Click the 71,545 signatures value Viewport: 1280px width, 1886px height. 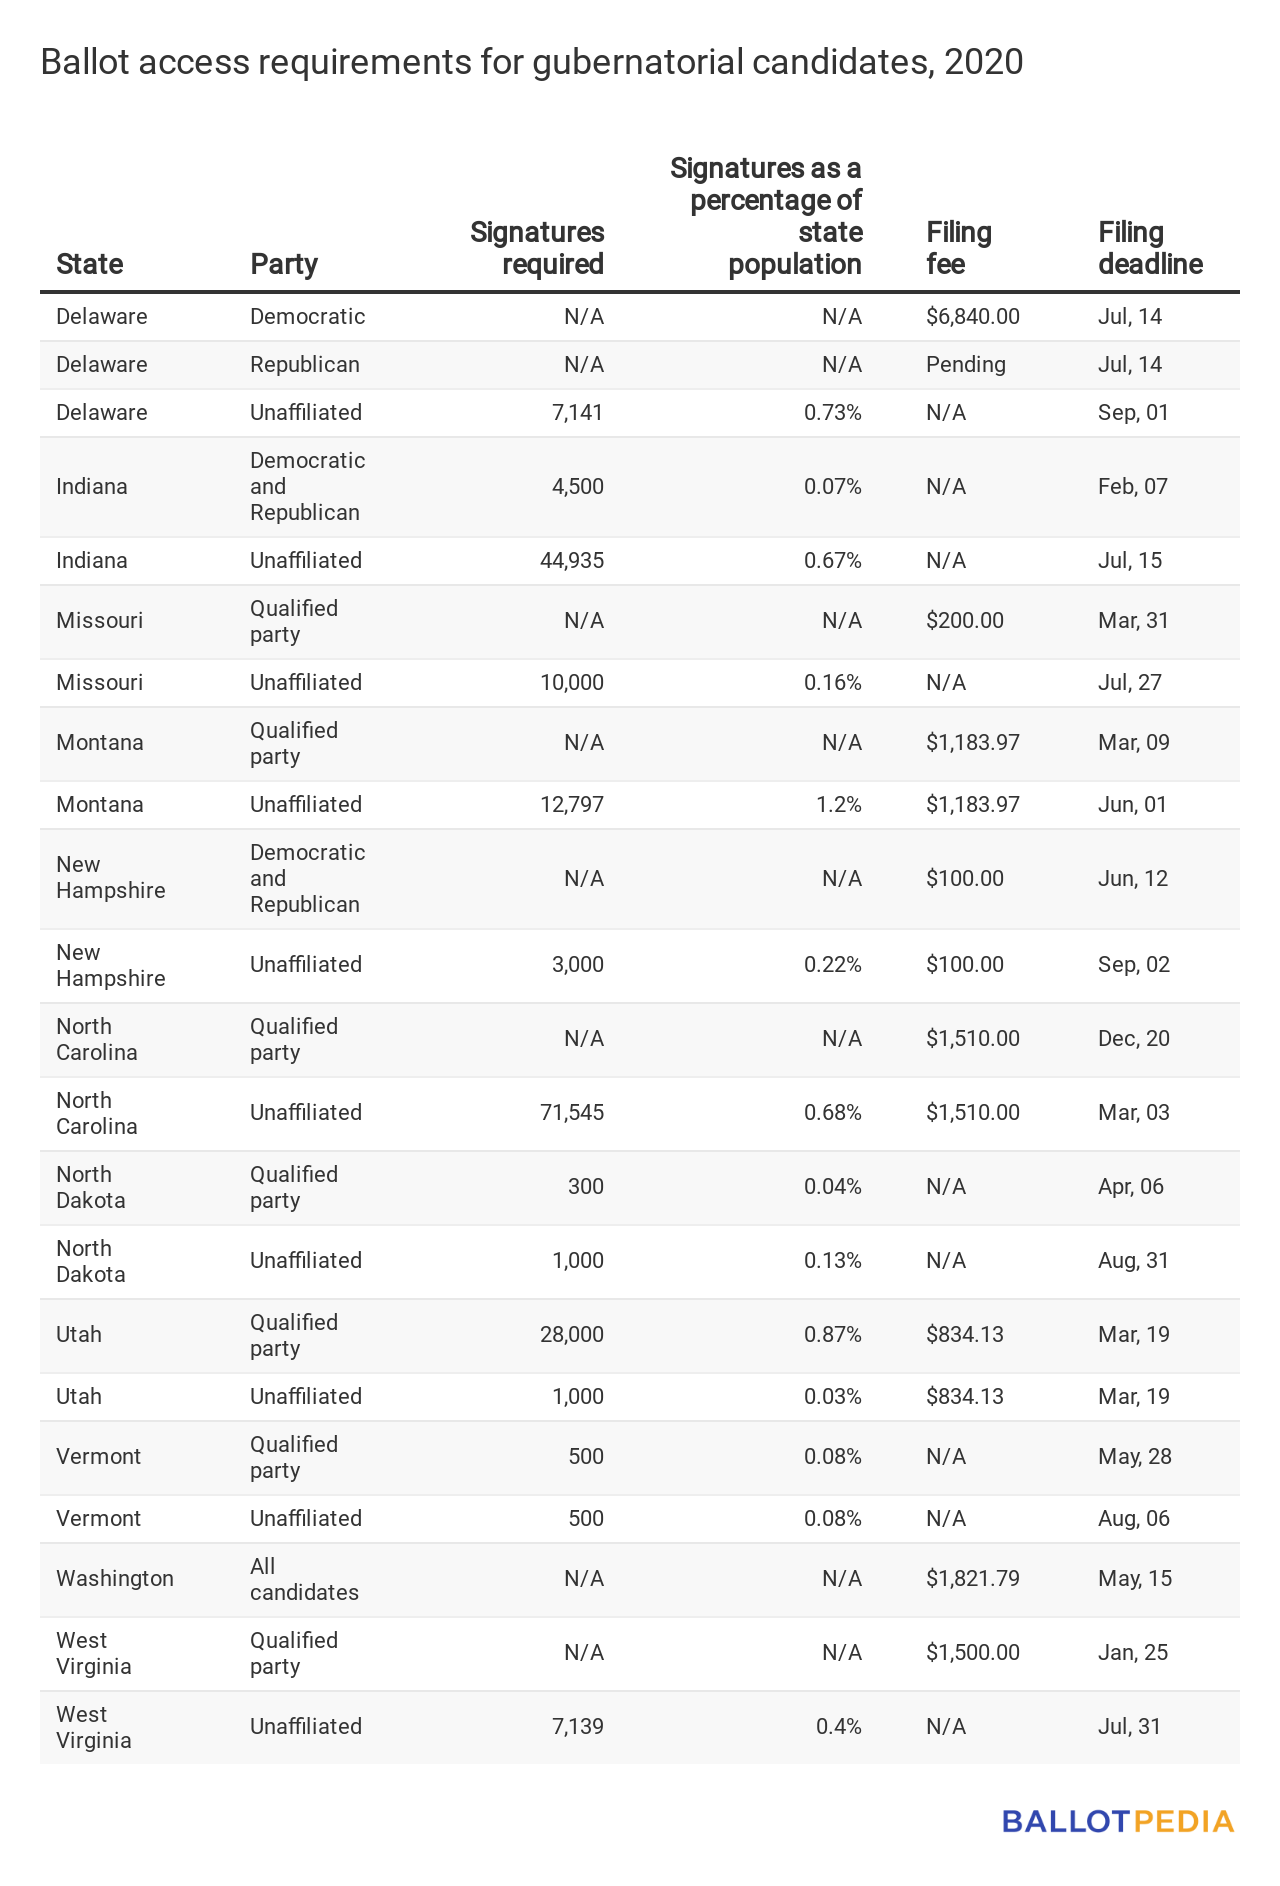click(572, 1113)
